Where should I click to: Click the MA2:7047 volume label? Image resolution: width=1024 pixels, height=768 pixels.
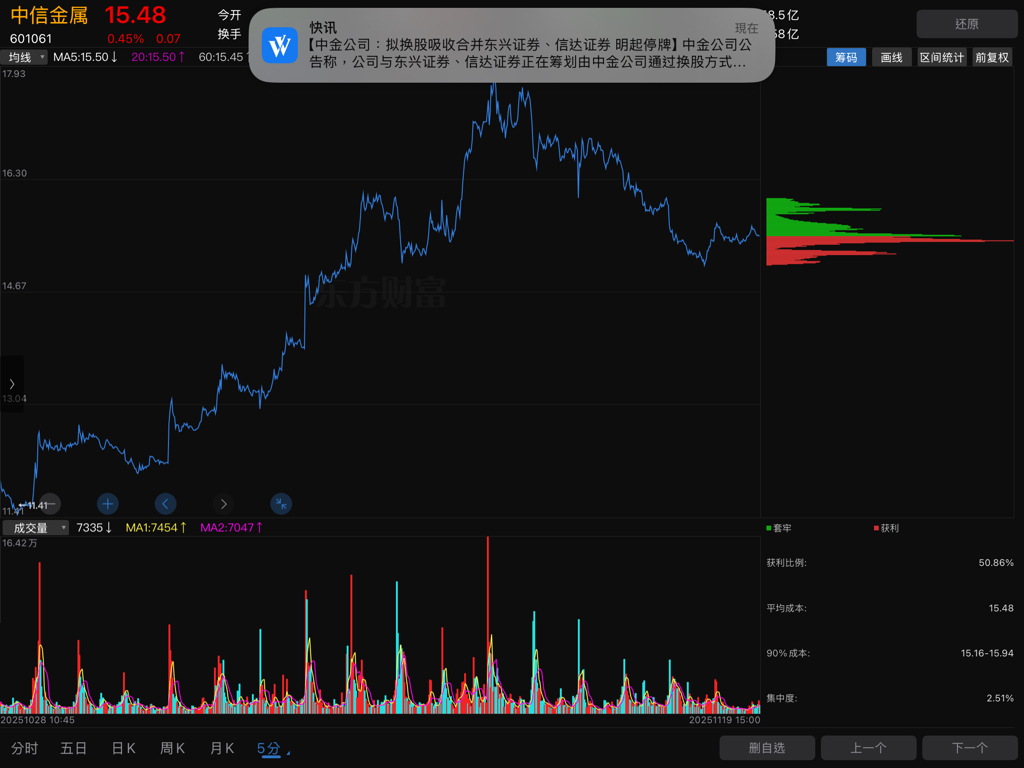tap(231, 528)
